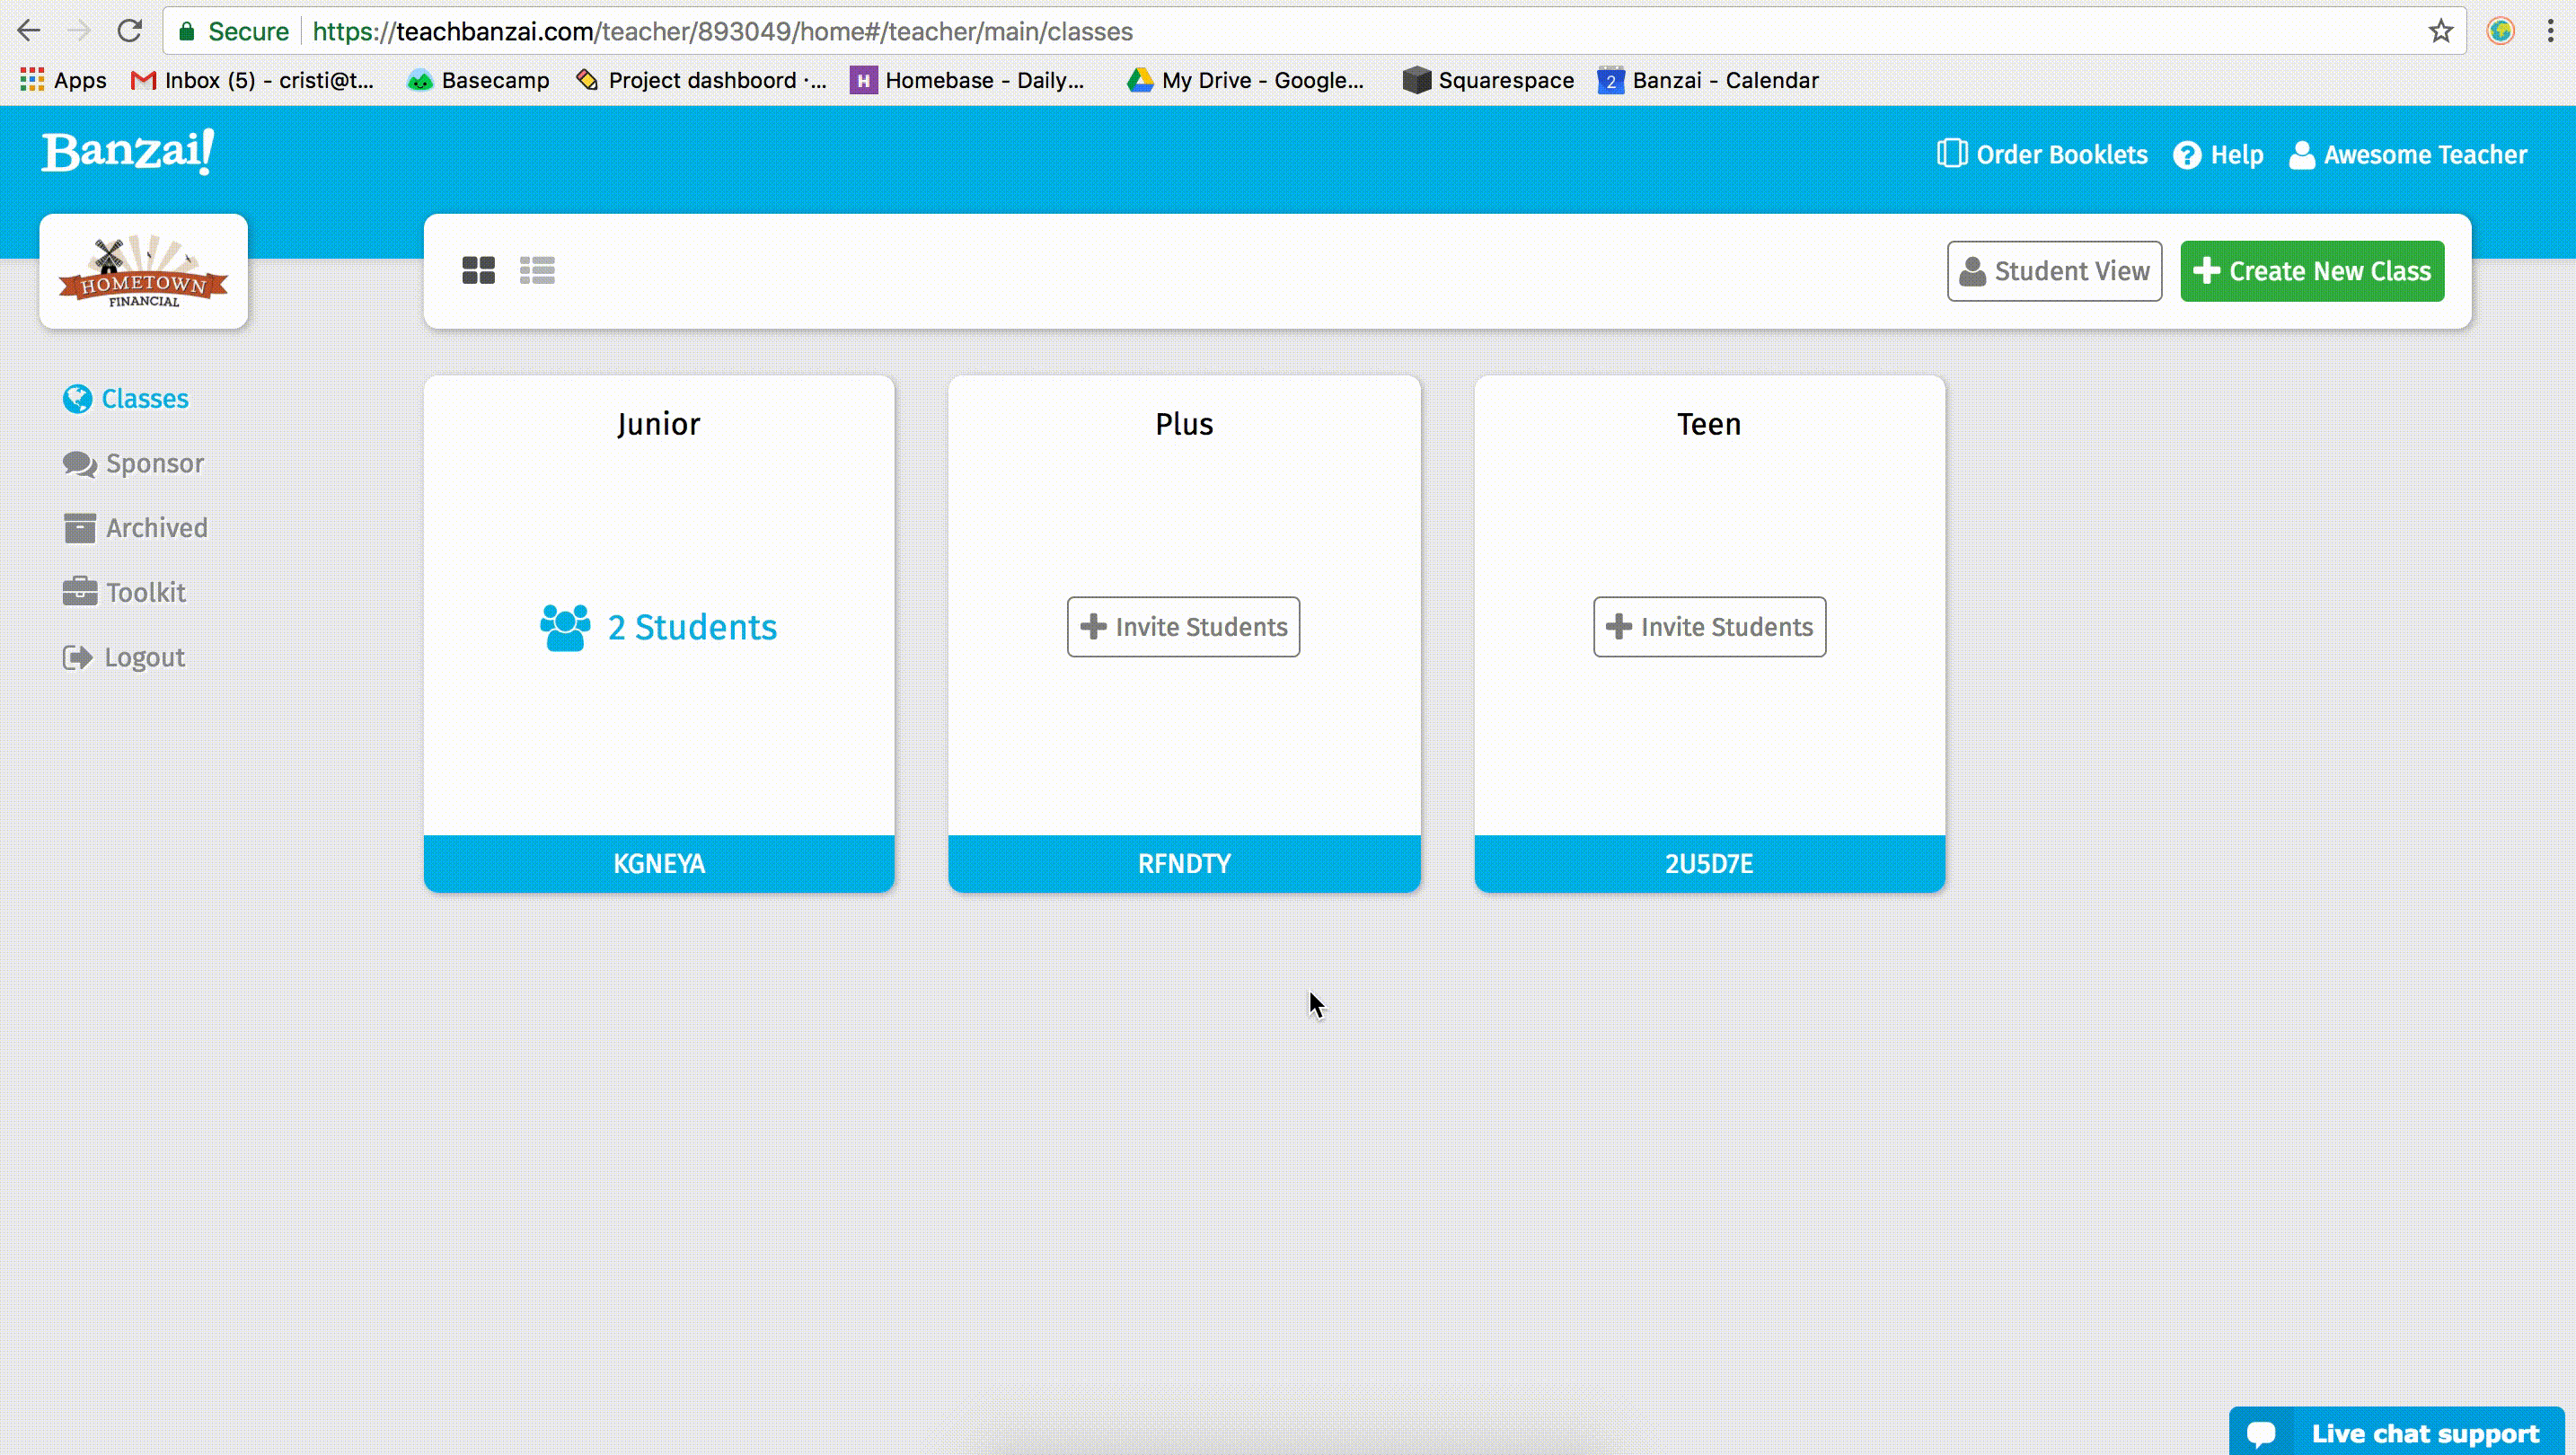Open the My Drive Google bookmark
Viewport: 2576px width, 1455px height.
tap(1245, 80)
